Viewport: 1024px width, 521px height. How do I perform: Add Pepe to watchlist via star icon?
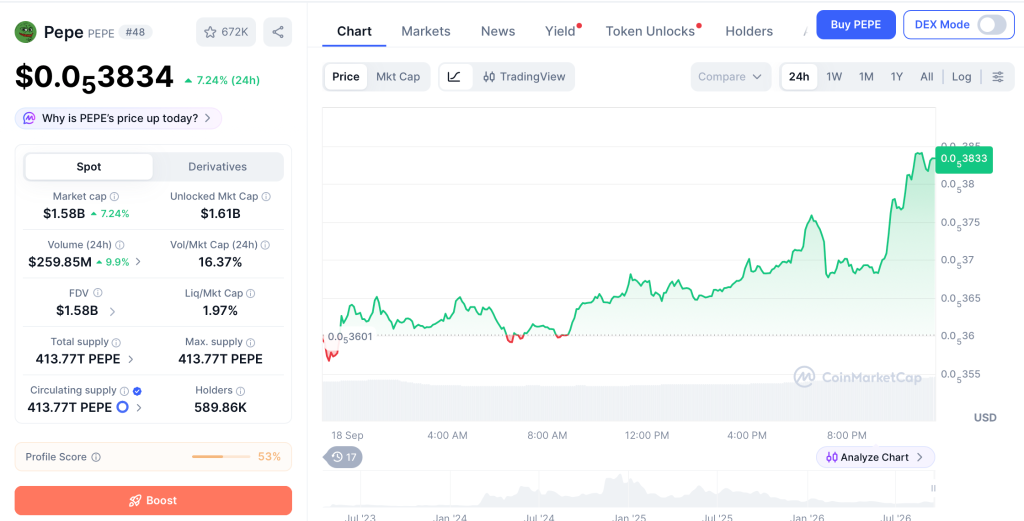(x=210, y=32)
